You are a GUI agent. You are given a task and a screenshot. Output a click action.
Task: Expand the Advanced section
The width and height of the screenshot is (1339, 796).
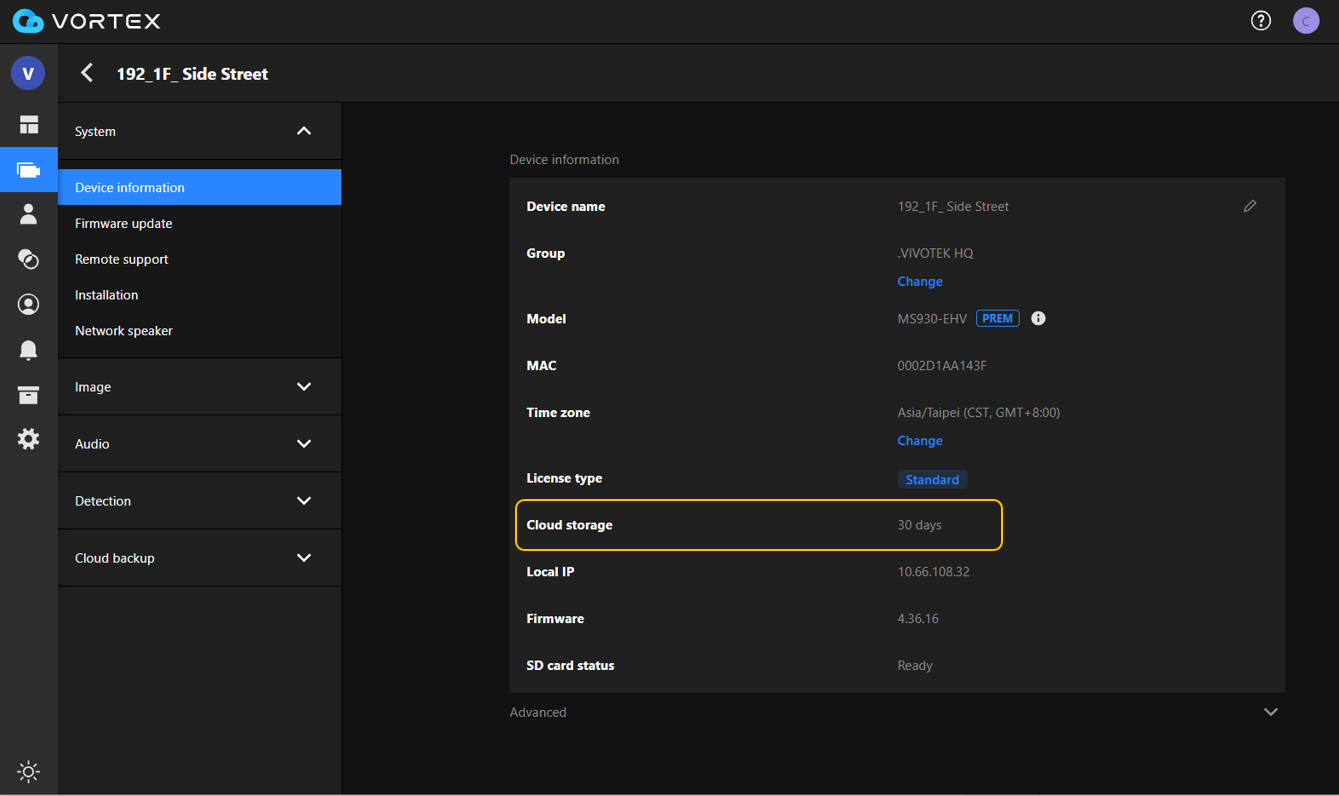[x=1270, y=711]
